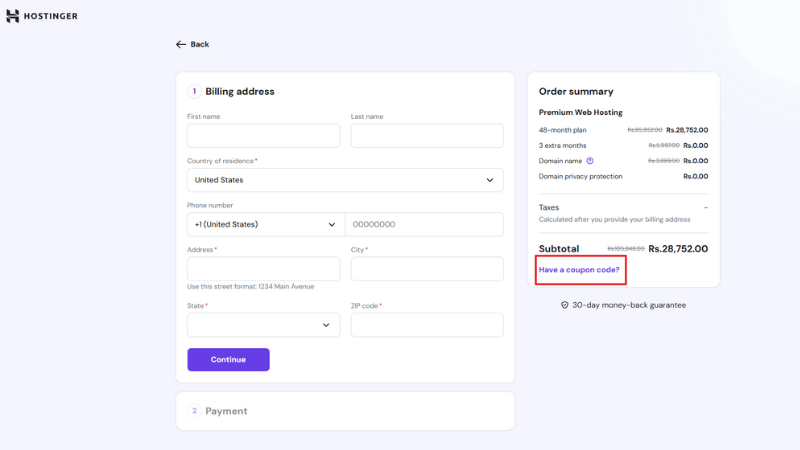800x450 pixels.
Task: Click the First name input field
Action: (x=263, y=136)
